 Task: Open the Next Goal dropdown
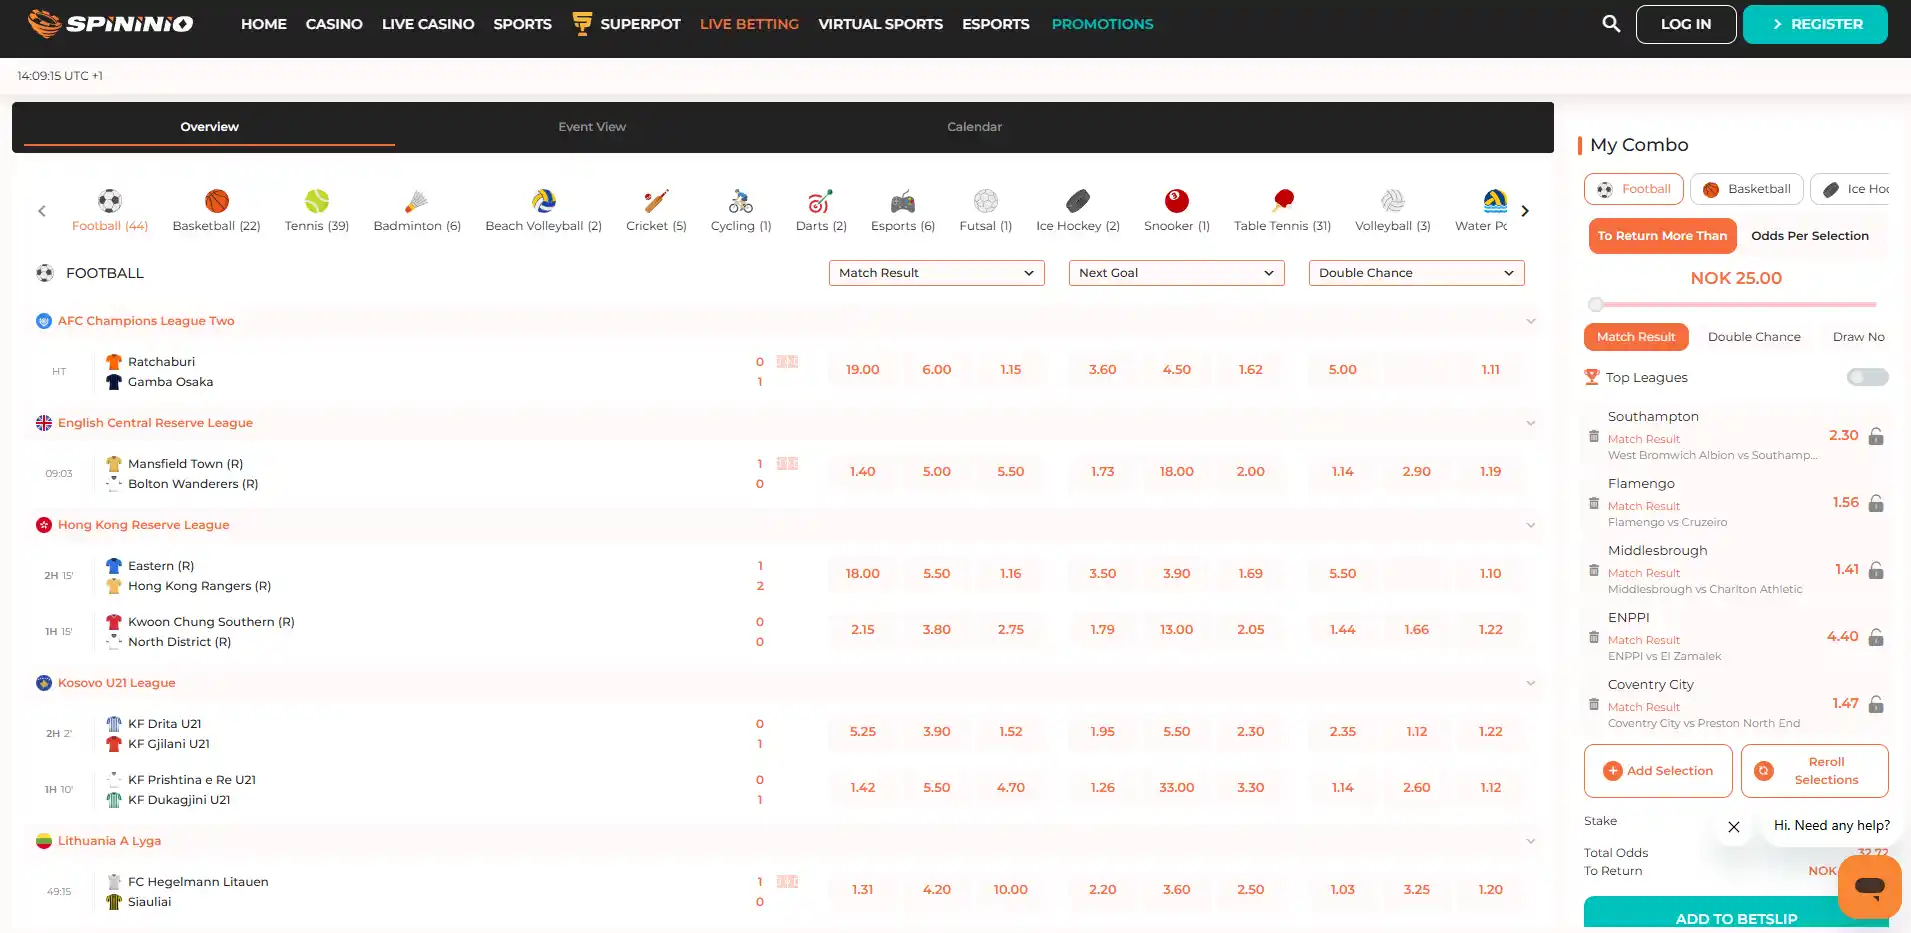coord(1176,273)
